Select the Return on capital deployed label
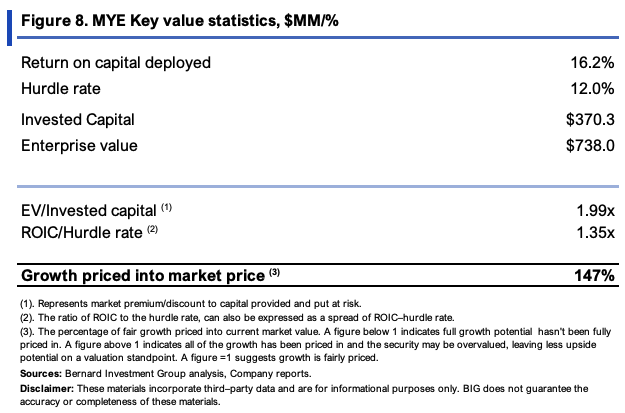625x413 pixels. click(116, 63)
